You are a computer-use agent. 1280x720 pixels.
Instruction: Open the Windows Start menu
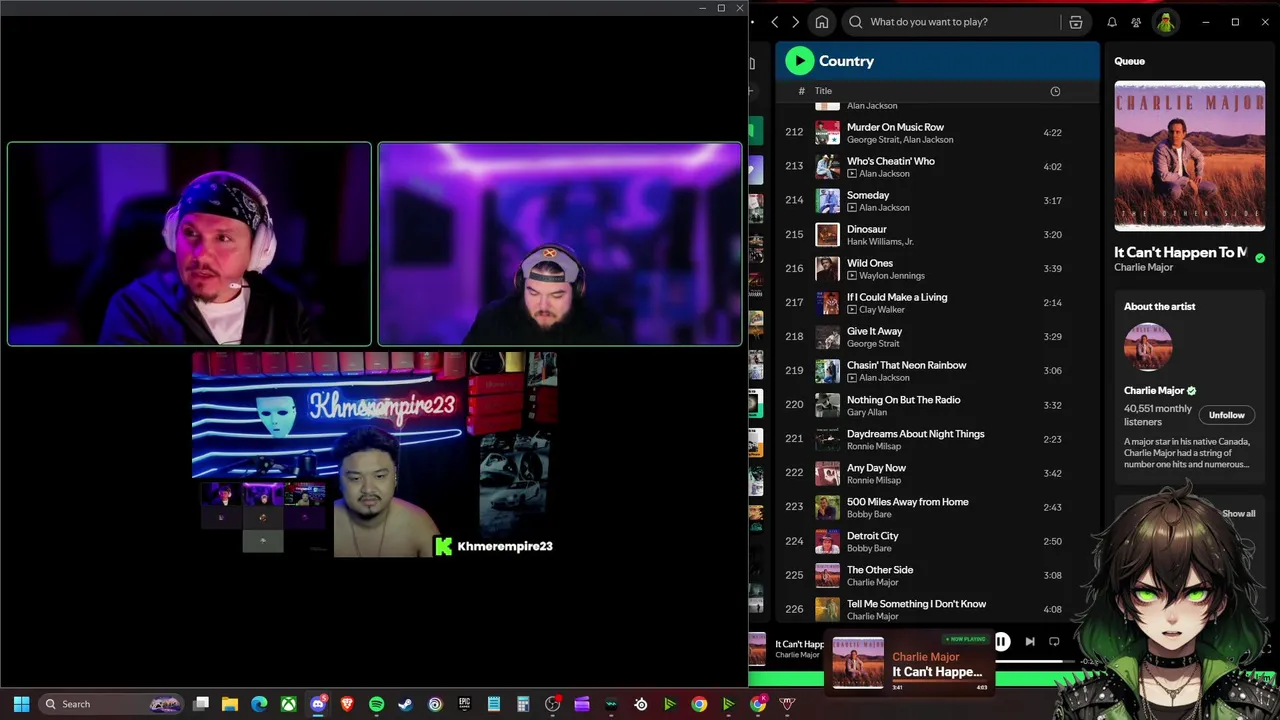pos(21,704)
